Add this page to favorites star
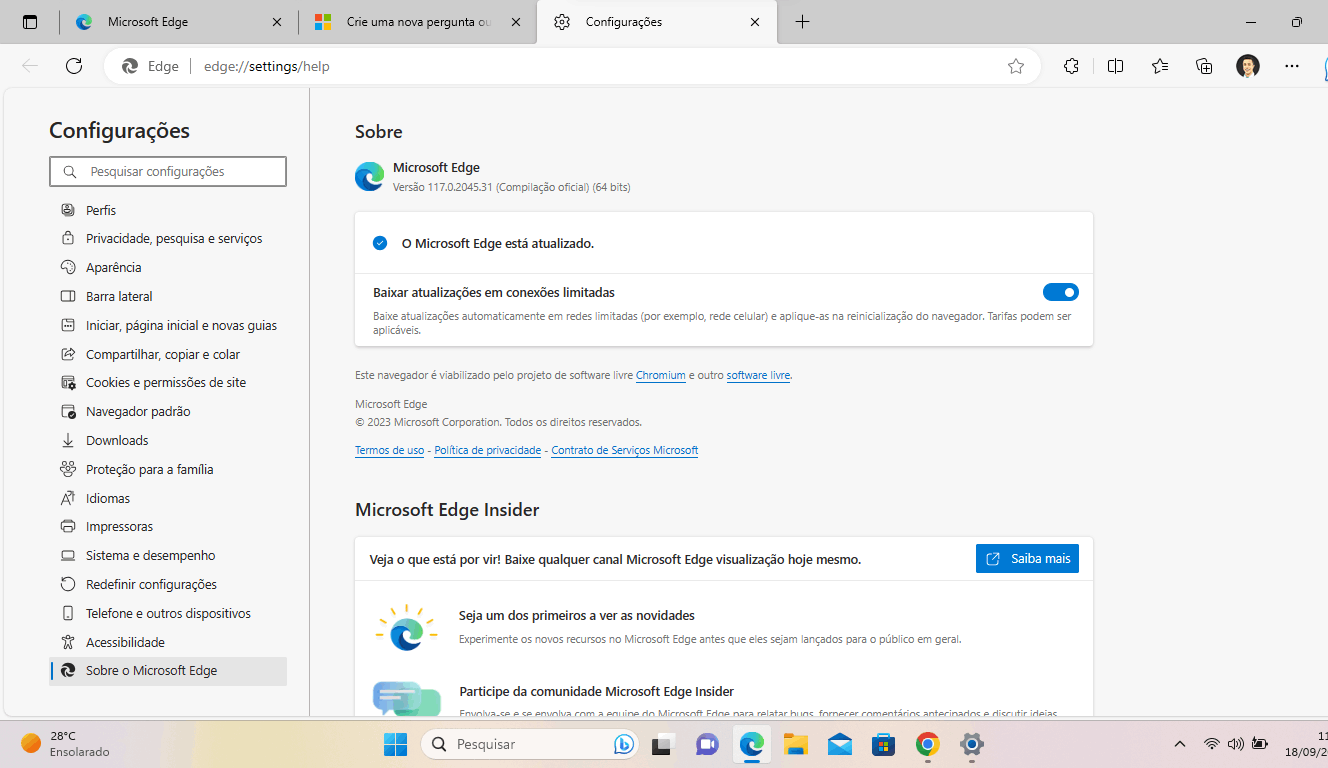The height and width of the screenshot is (768, 1328). click(1016, 66)
